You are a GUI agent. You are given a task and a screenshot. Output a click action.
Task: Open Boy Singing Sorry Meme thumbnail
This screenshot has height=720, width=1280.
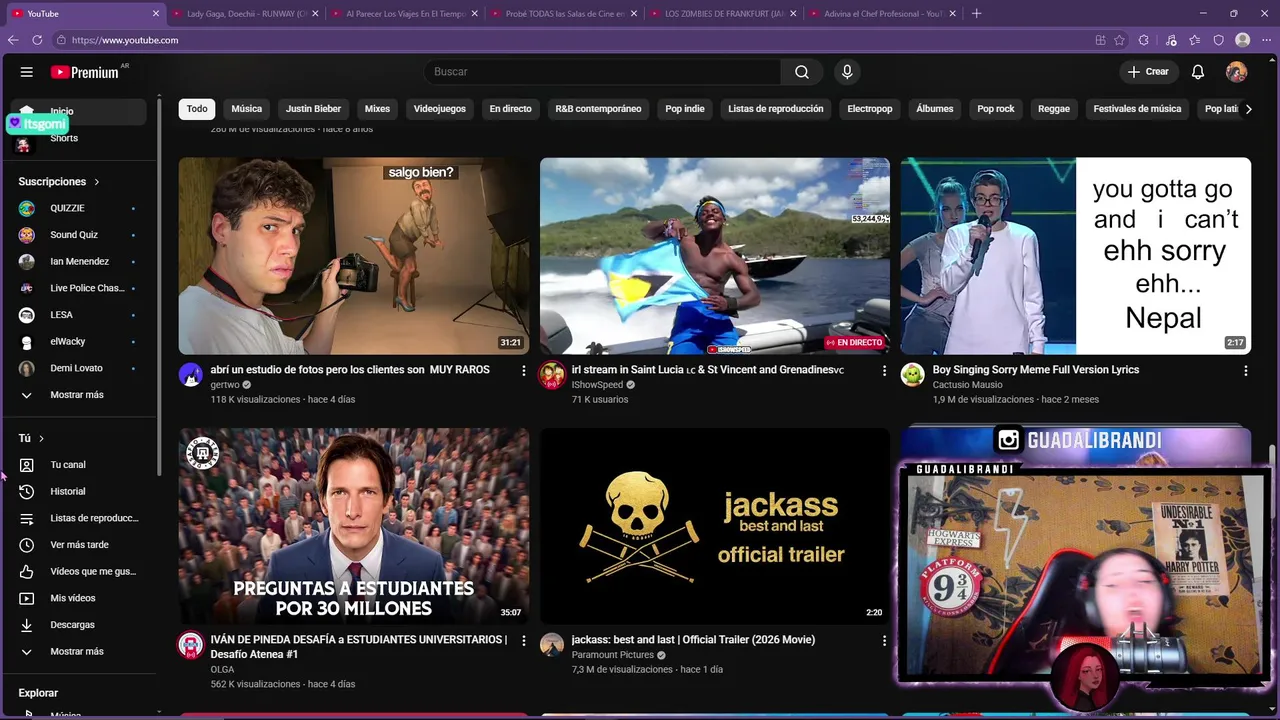pyautogui.click(x=1076, y=256)
